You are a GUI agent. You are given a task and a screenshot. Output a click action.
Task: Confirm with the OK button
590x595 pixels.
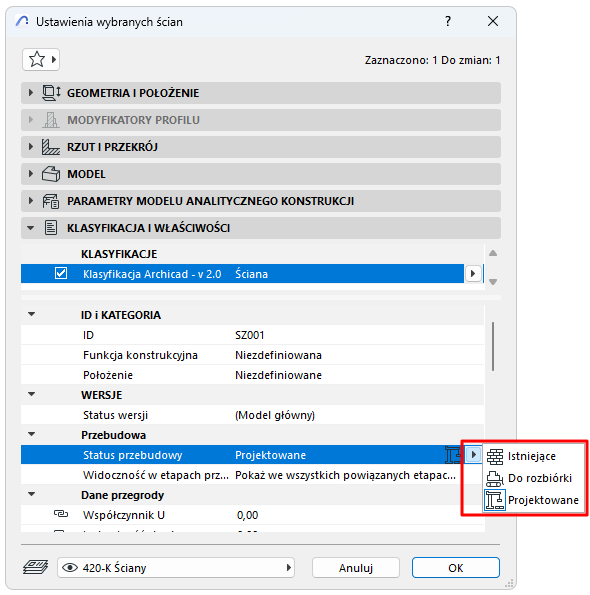coord(456,568)
